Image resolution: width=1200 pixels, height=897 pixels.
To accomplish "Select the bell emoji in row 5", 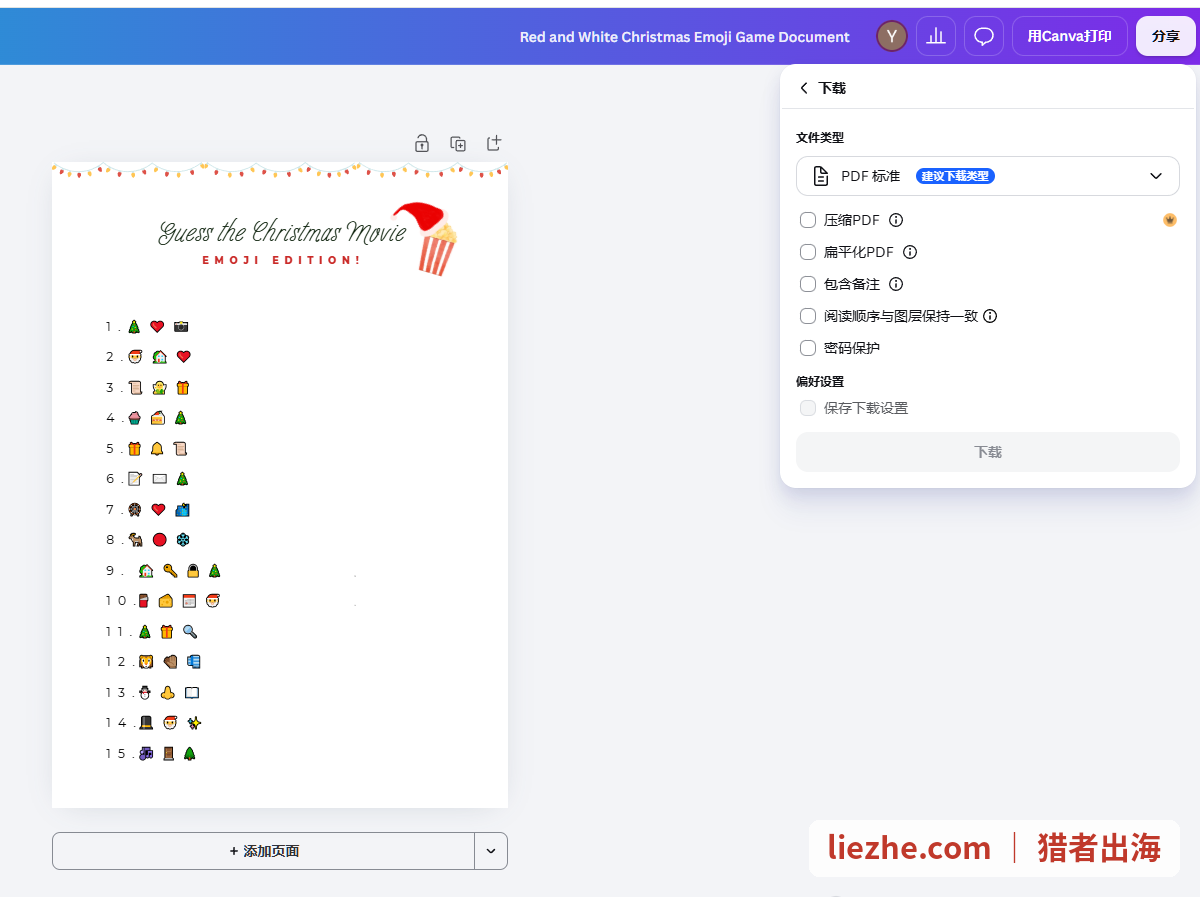I will (x=157, y=448).
